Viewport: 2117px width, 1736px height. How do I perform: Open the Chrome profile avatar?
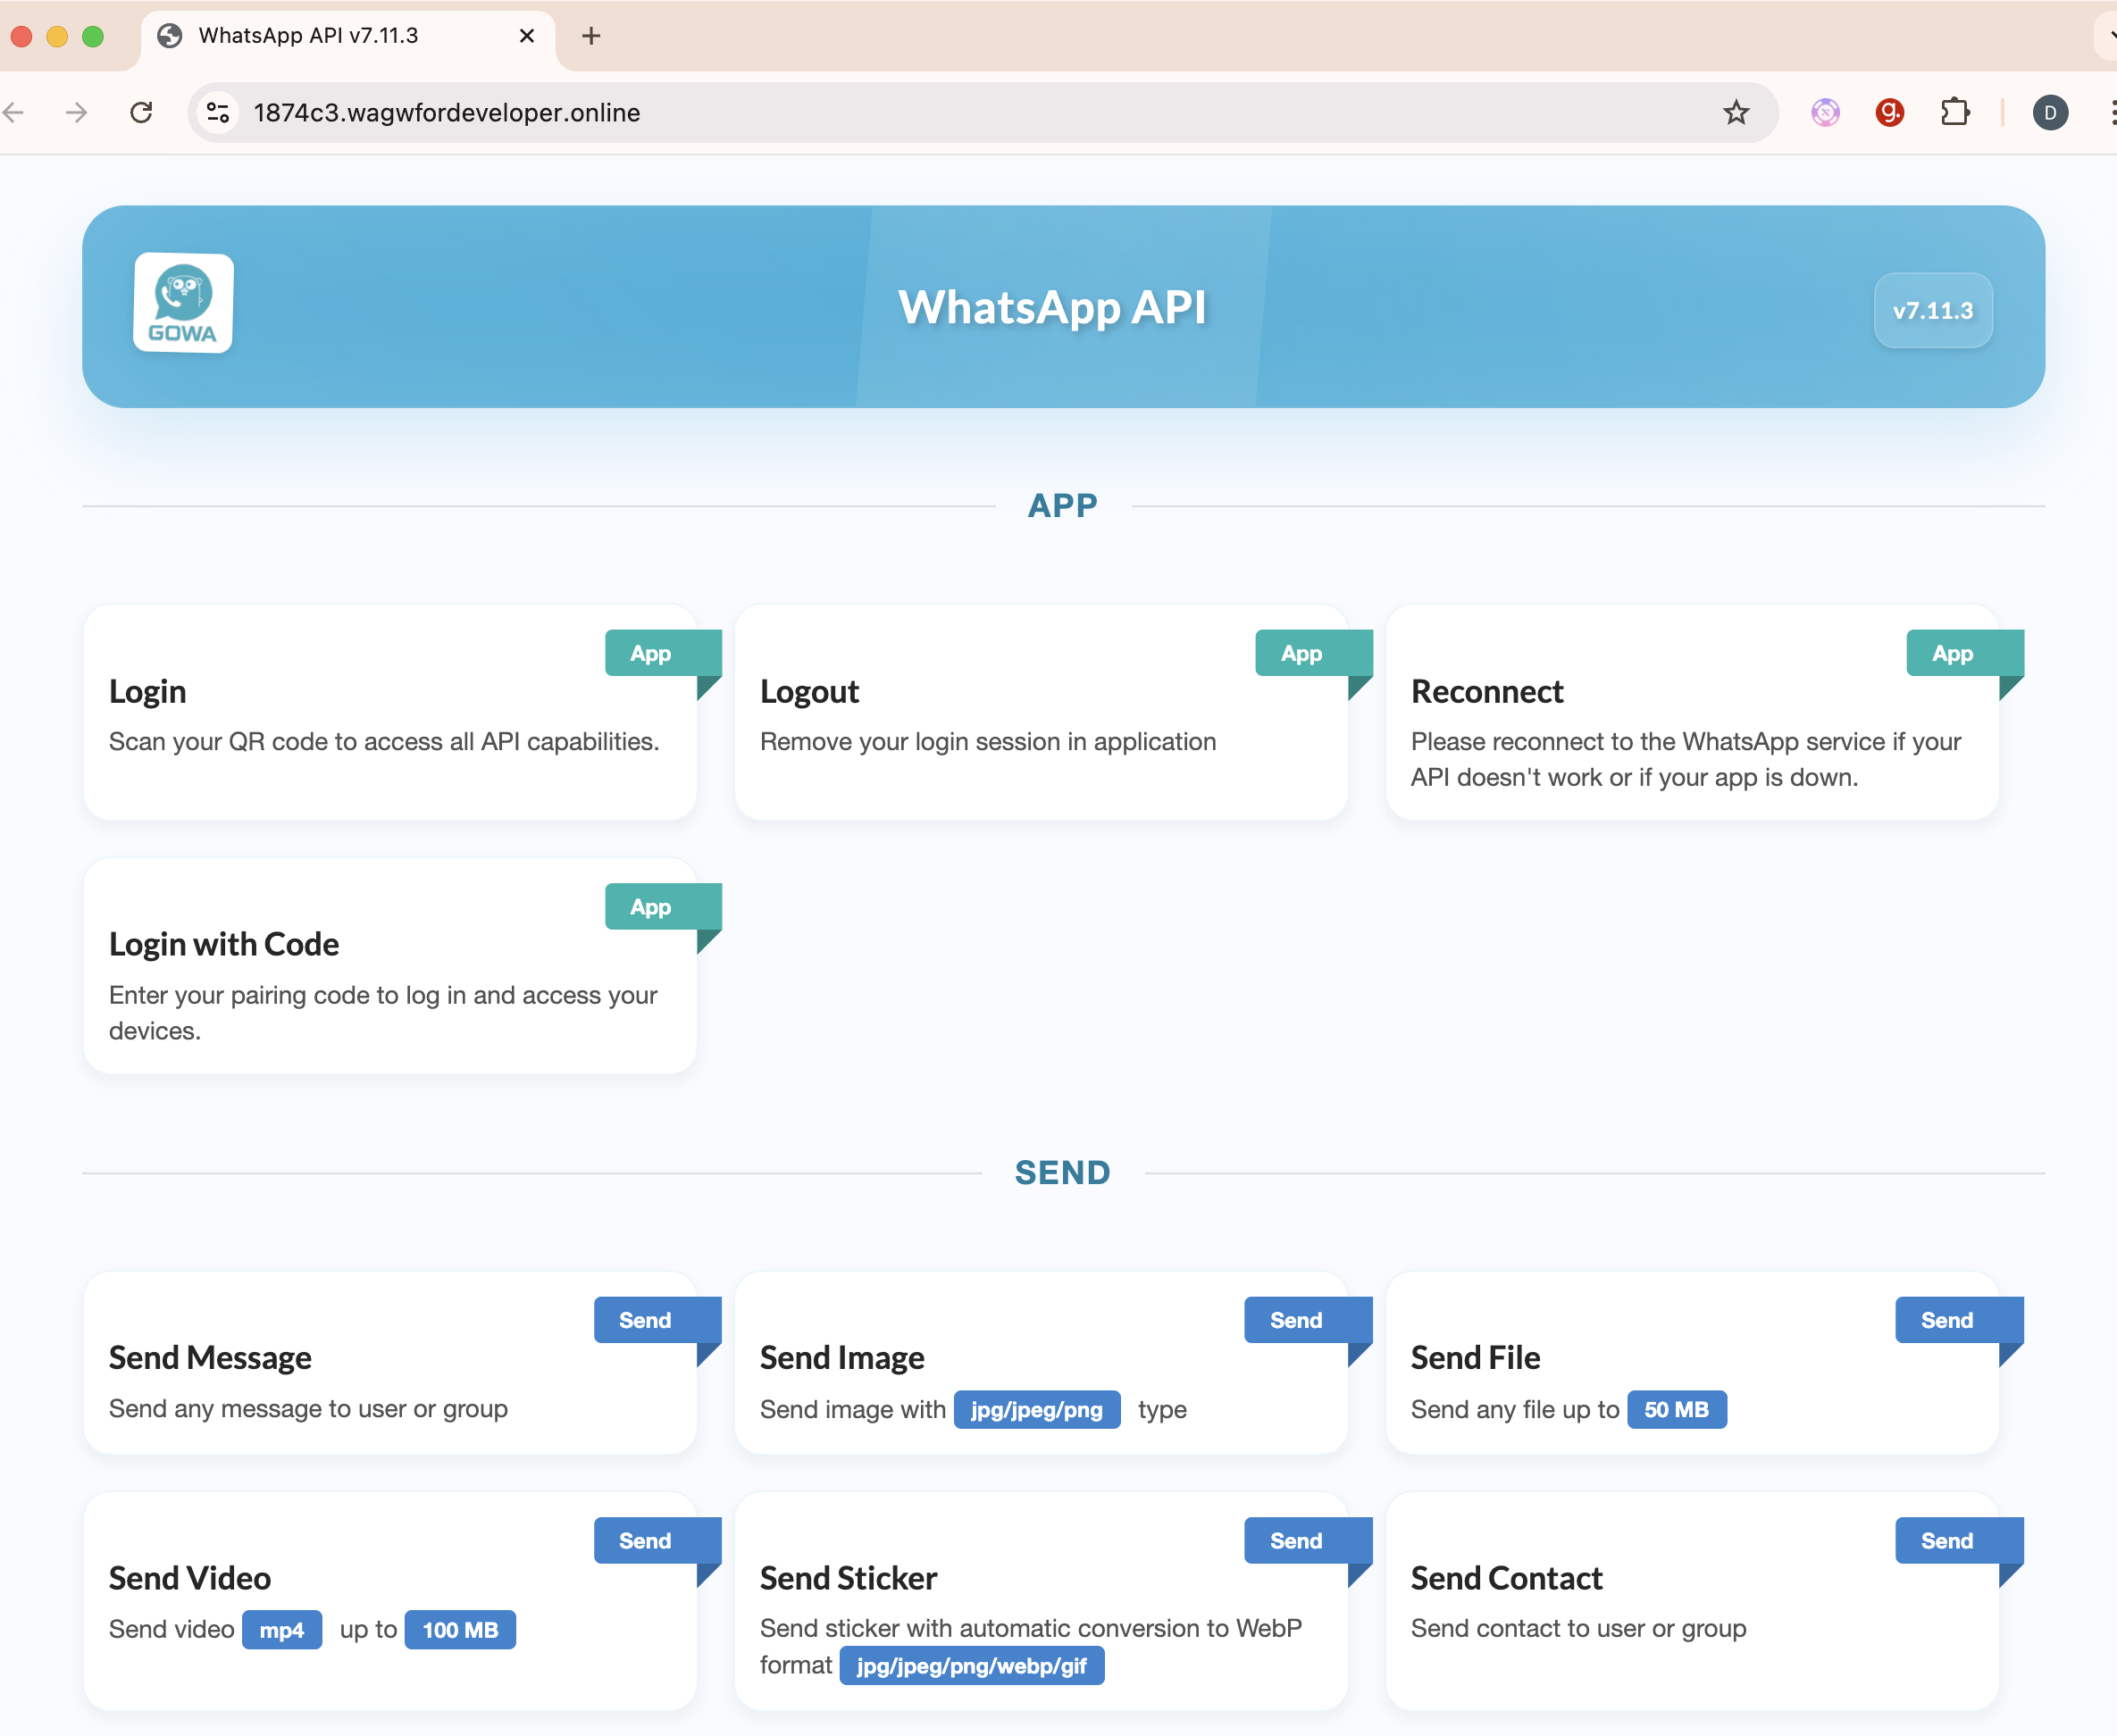[x=2051, y=112]
